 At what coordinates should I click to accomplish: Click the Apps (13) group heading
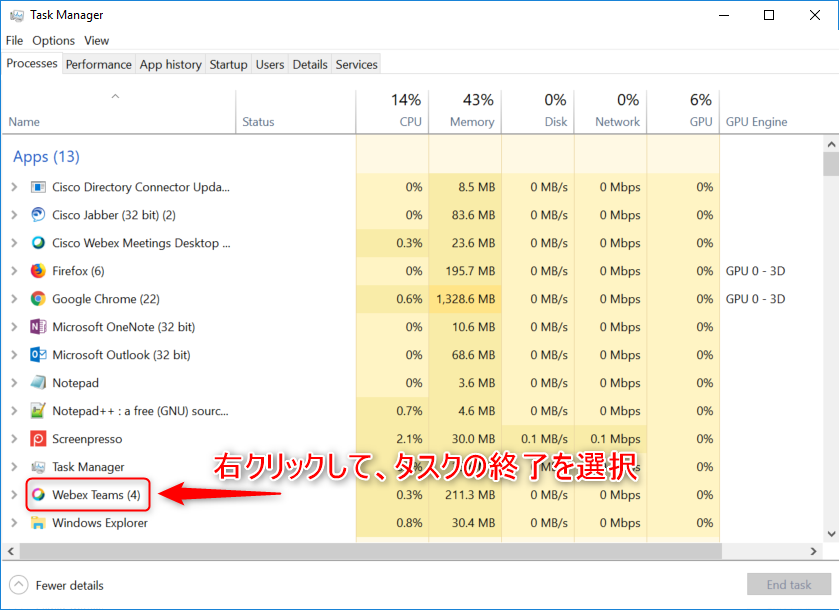click(x=46, y=157)
